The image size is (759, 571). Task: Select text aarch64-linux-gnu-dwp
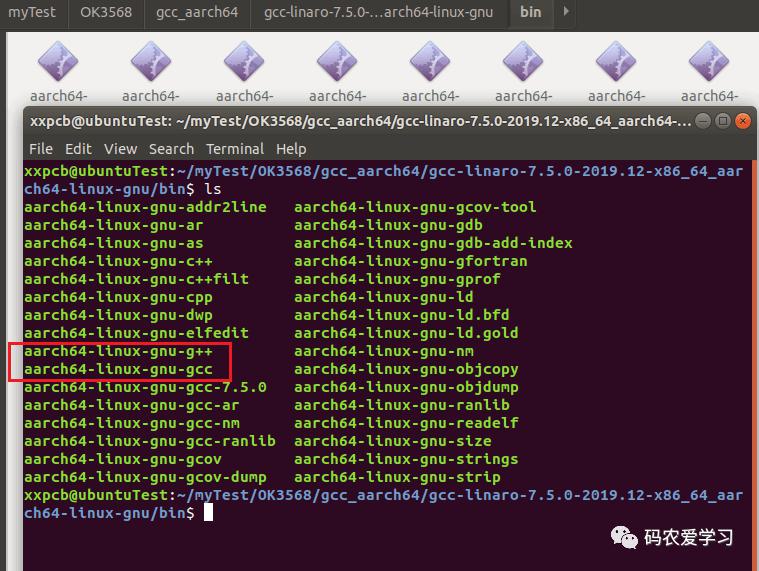[x=118, y=315]
